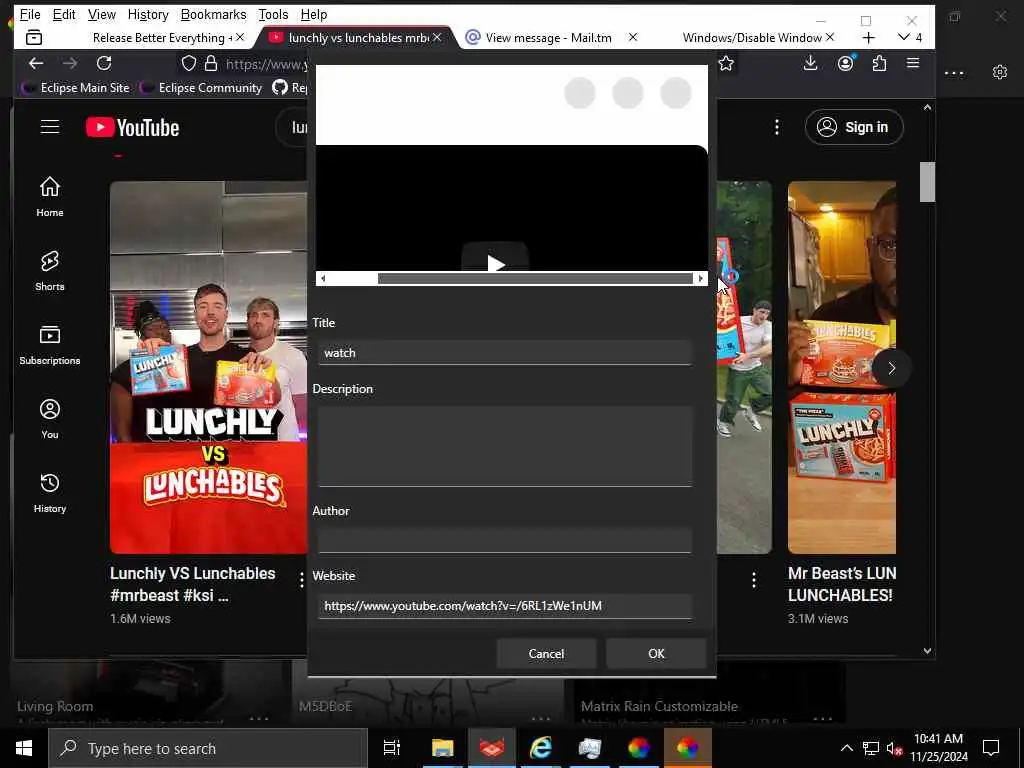Switch to Release Better Everything tab
Image resolution: width=1024 pixels, height=768 pixels.
pyautogui.click(x=160, y=38)
